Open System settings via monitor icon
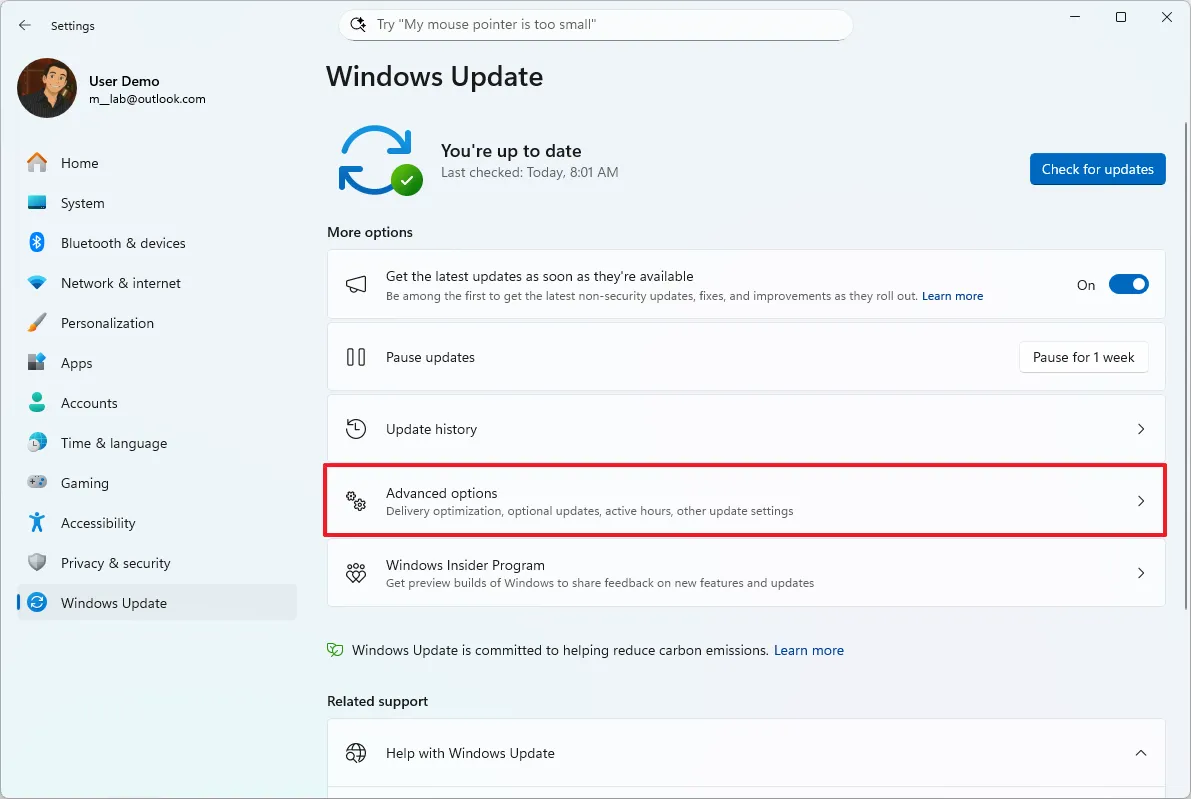 coord(37,202)
